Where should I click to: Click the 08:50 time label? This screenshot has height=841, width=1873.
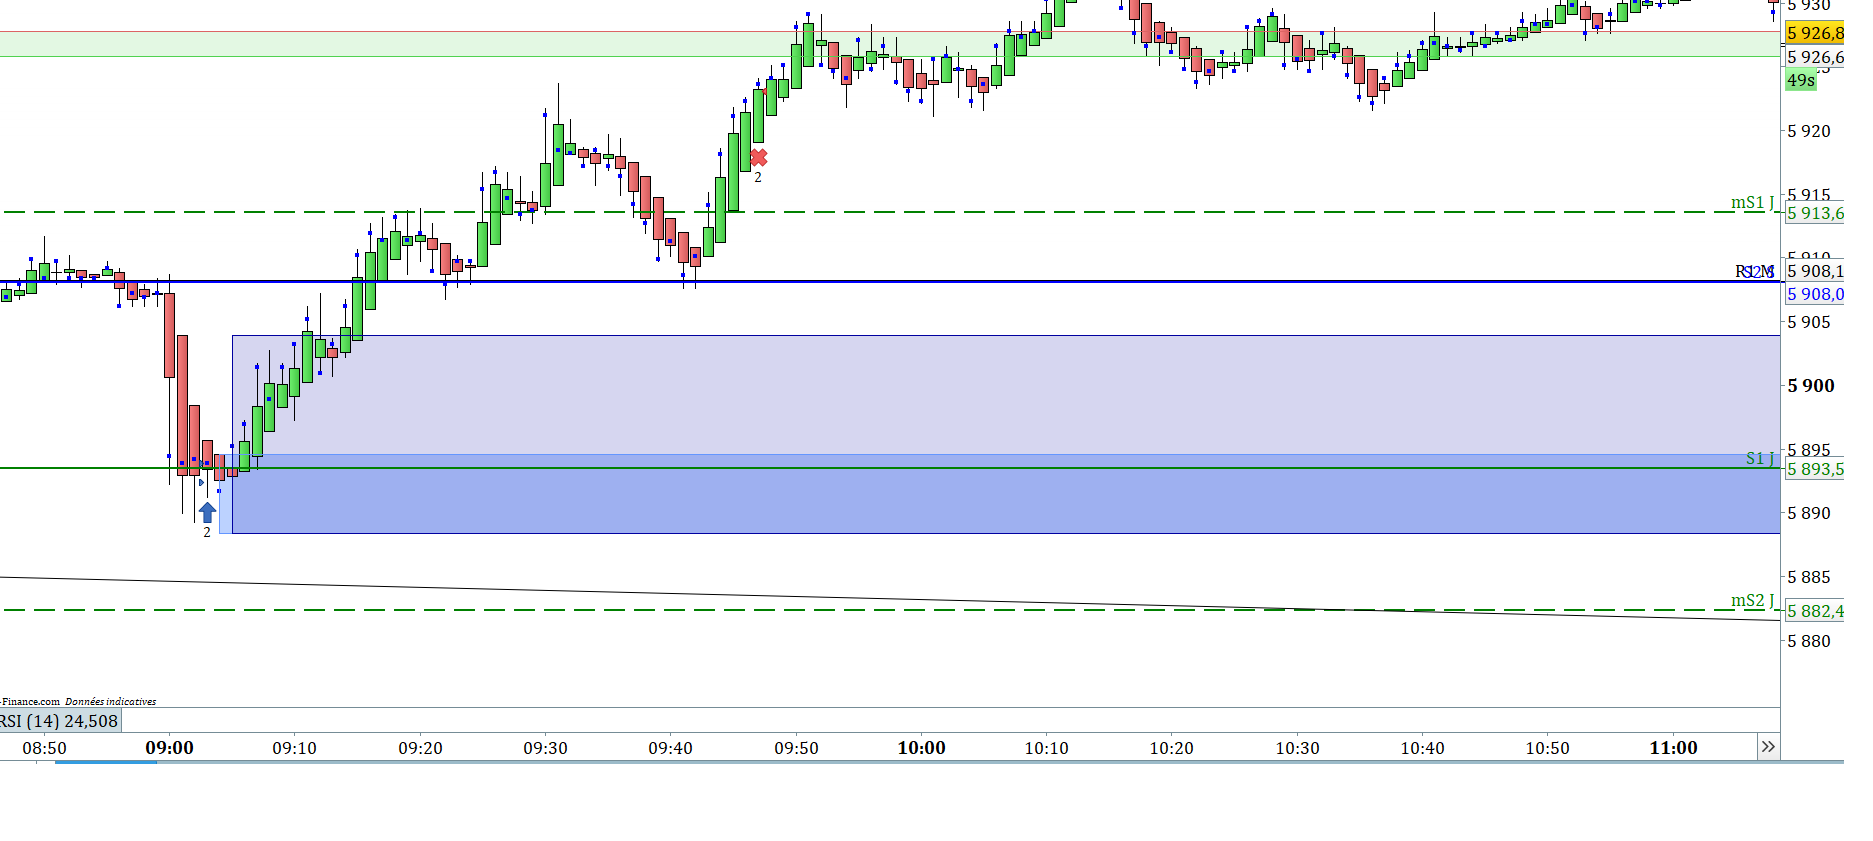[x=44, y=748]
